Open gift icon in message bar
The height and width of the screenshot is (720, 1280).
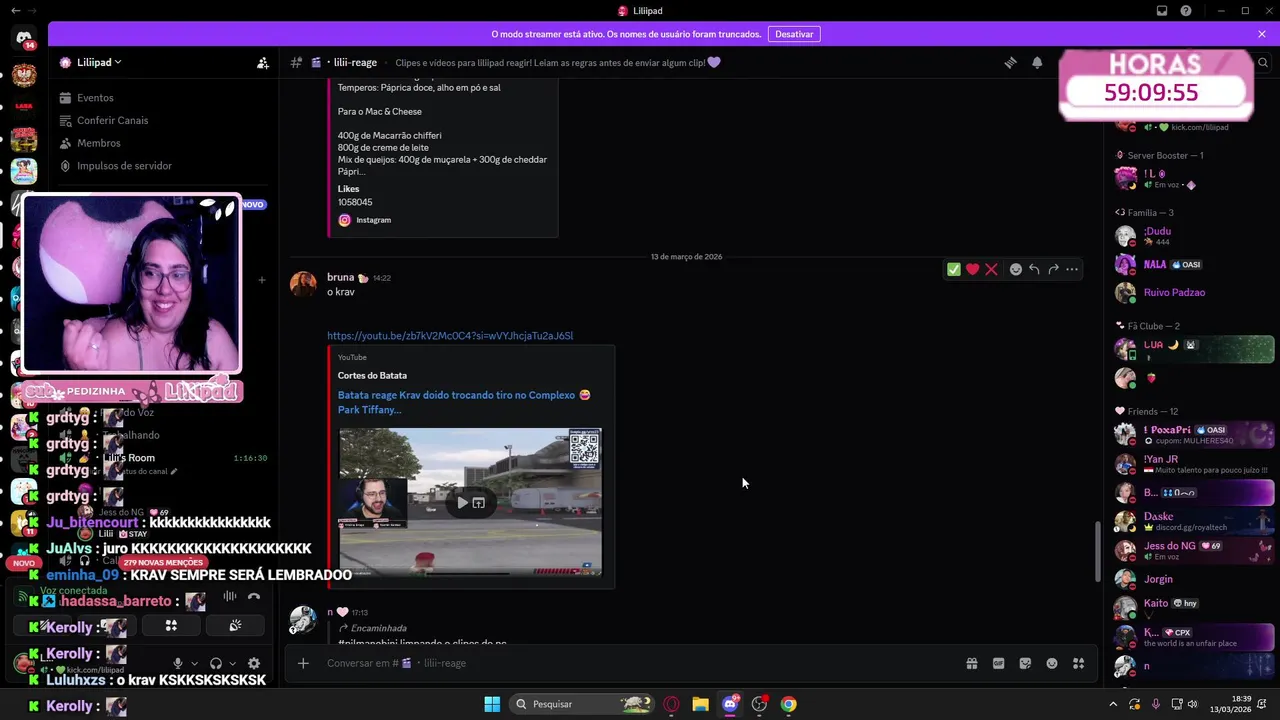(971, 663)
